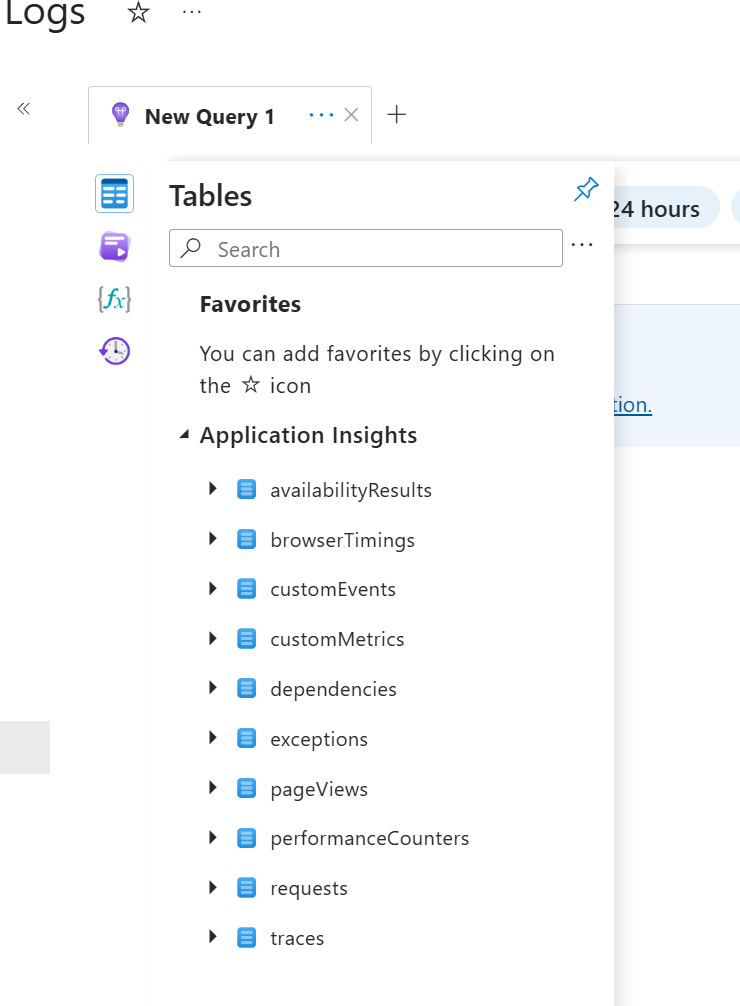The image size is (740, 1006).
Task: Expand the customEvents table
Action: [212, 589]
